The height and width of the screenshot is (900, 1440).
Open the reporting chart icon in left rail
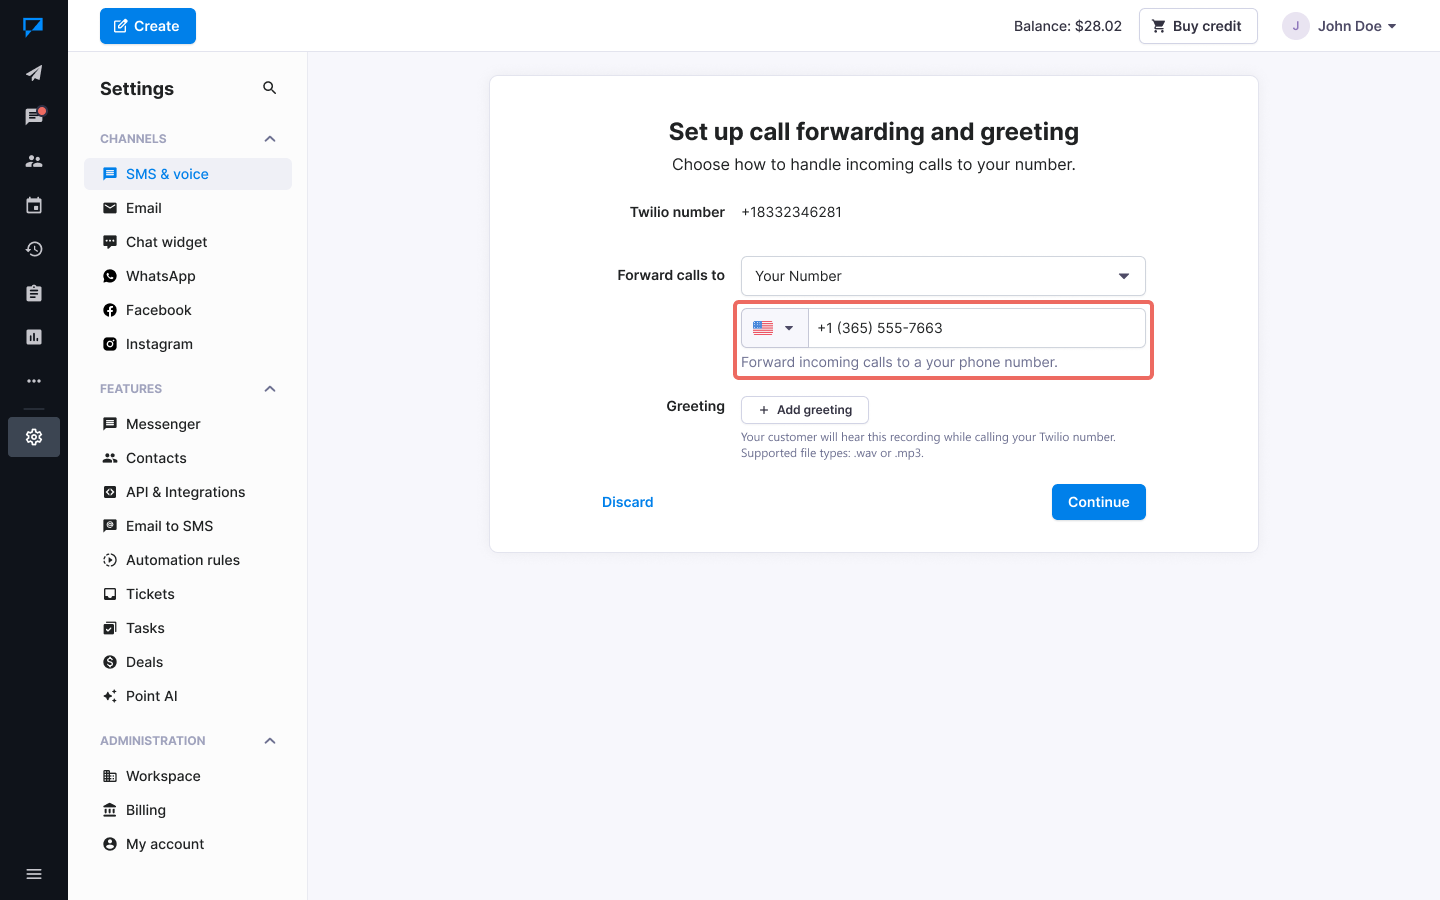34,337
